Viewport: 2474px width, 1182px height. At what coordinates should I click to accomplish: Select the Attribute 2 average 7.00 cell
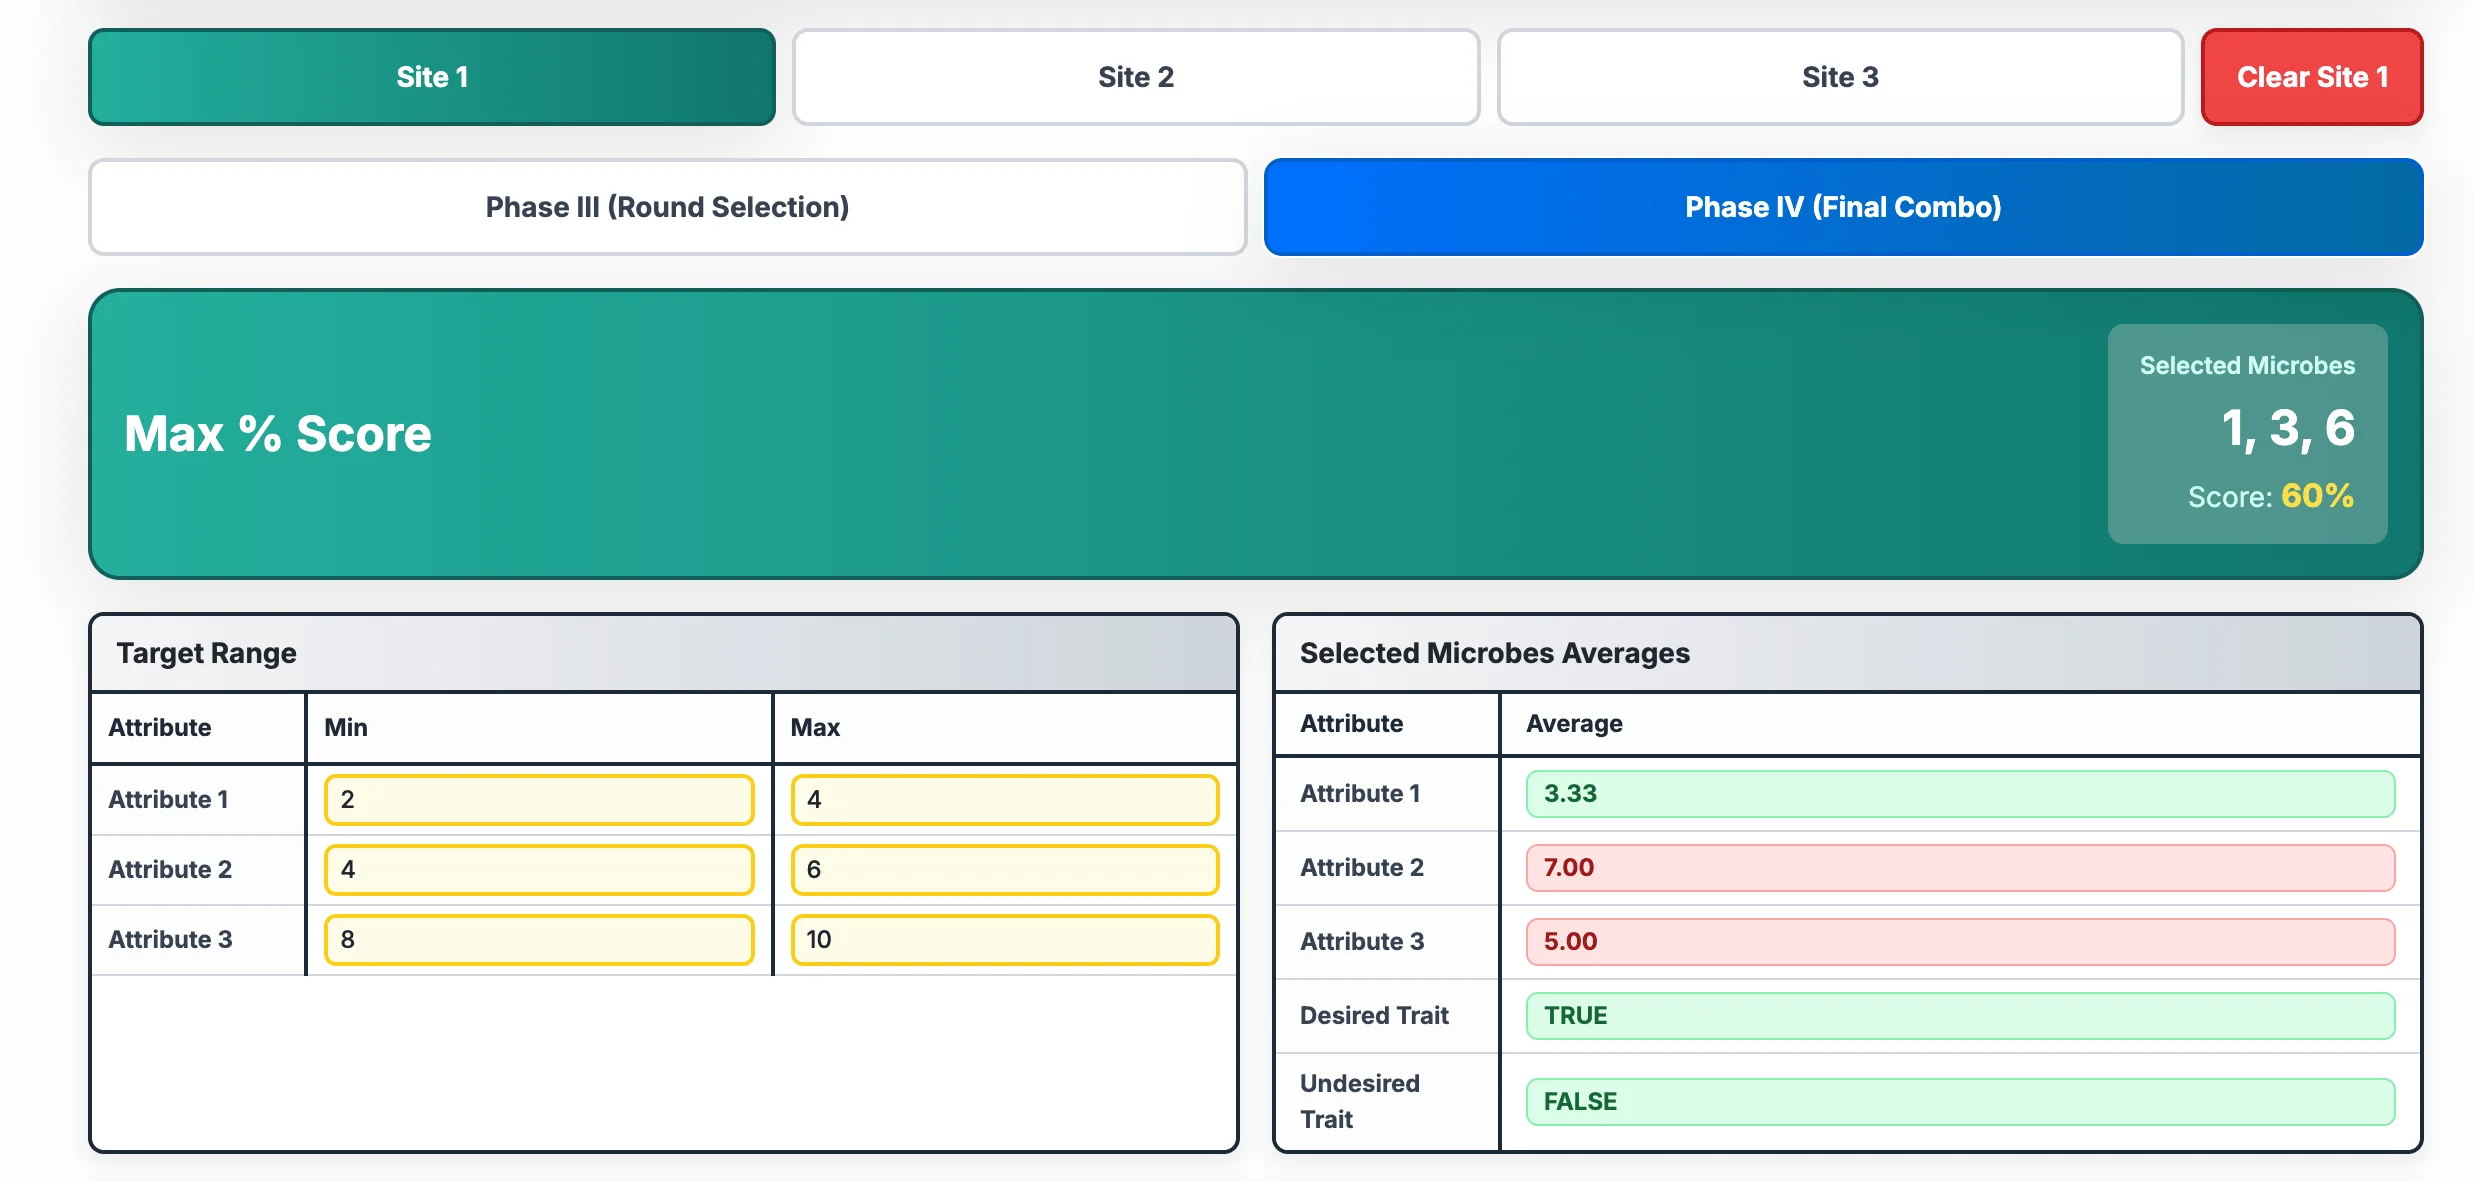pyautogui.click(x=1960, y=867)
